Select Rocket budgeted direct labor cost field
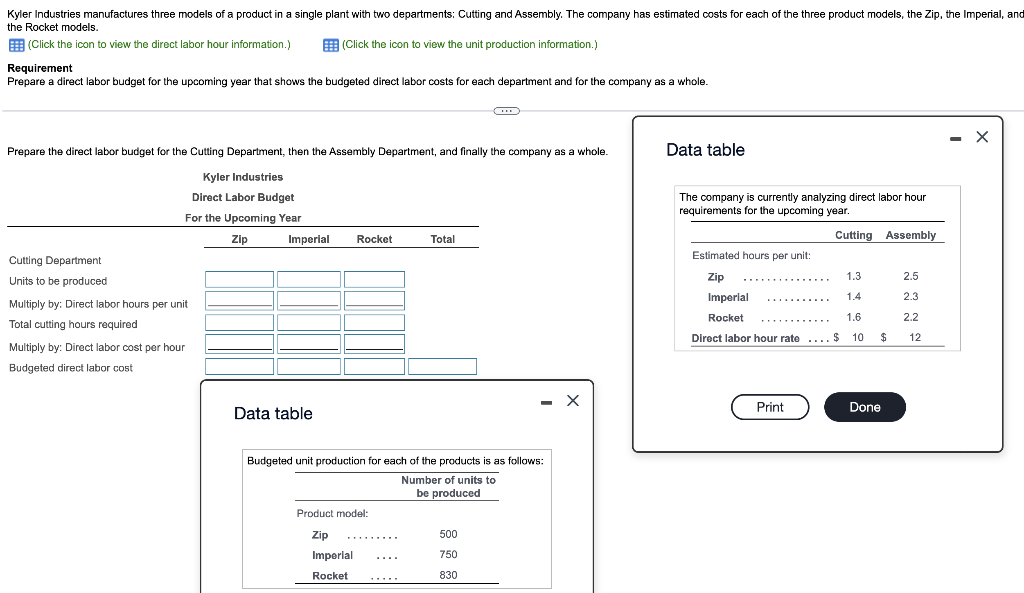Image resolution: width=1024 pixels, height=593 pixels. click(x=374, y=366)
